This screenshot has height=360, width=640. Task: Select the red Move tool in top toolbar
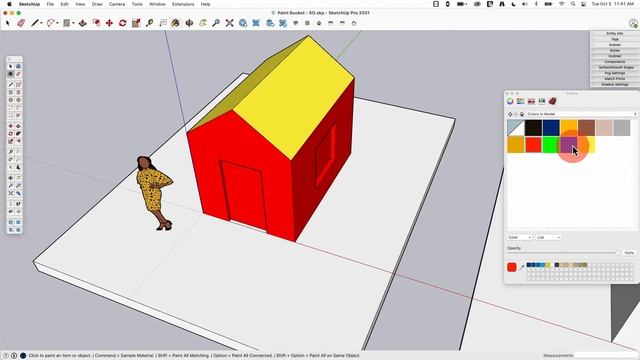pyautogui.click(x=109, y=23)
